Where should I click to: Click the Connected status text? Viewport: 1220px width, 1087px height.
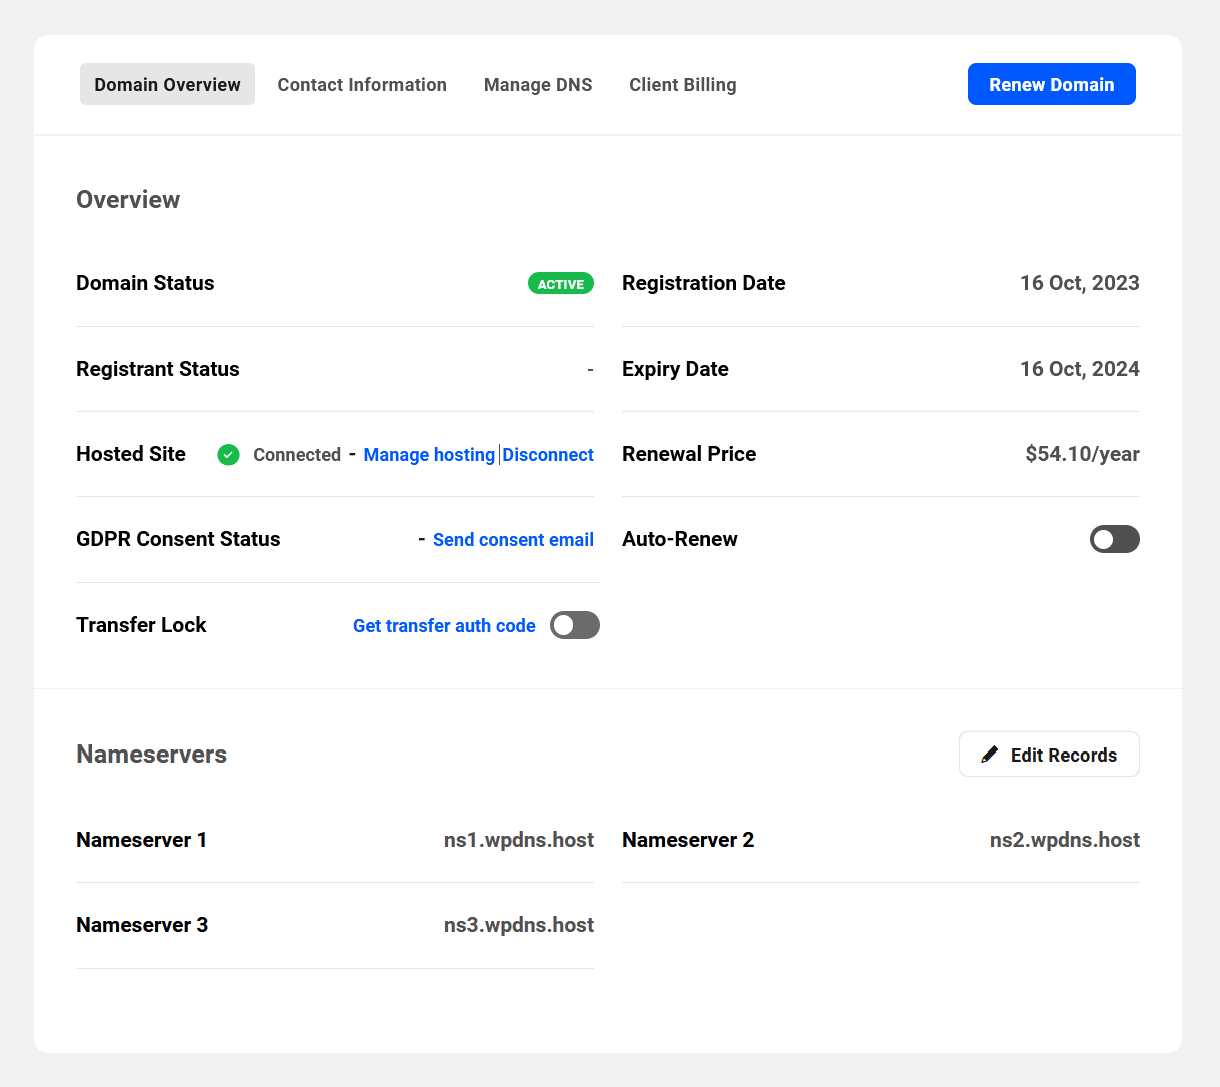tap(297, 455)
